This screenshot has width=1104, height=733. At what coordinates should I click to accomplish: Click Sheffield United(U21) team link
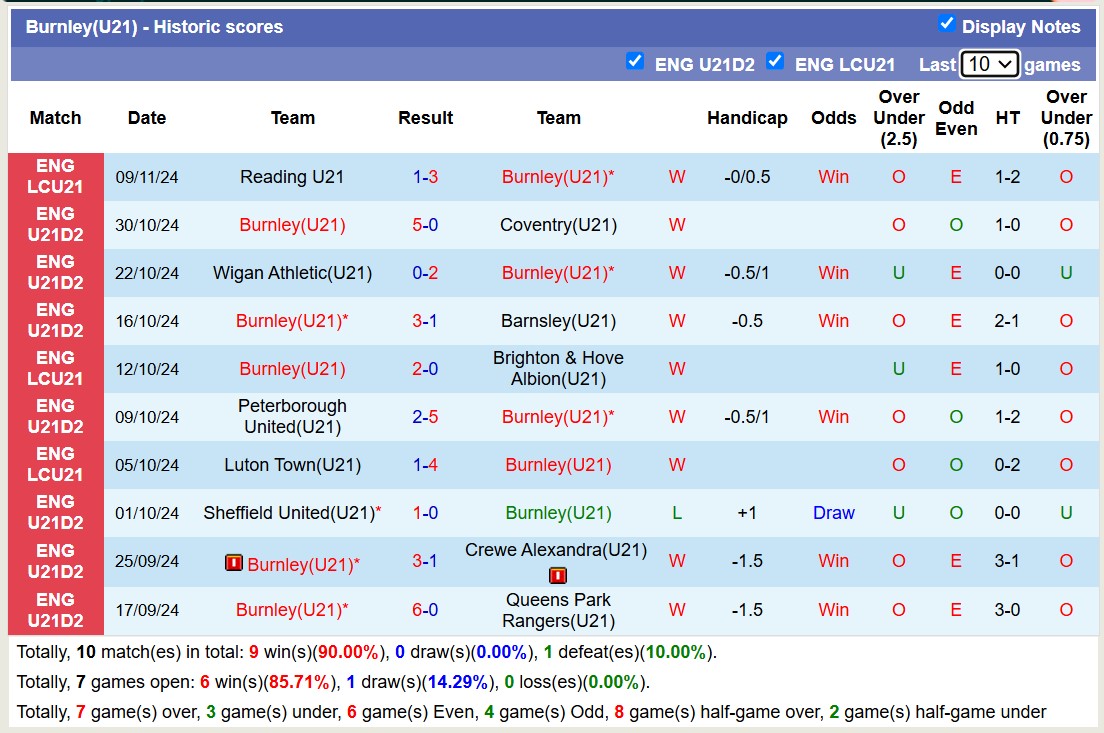point(289,513)
